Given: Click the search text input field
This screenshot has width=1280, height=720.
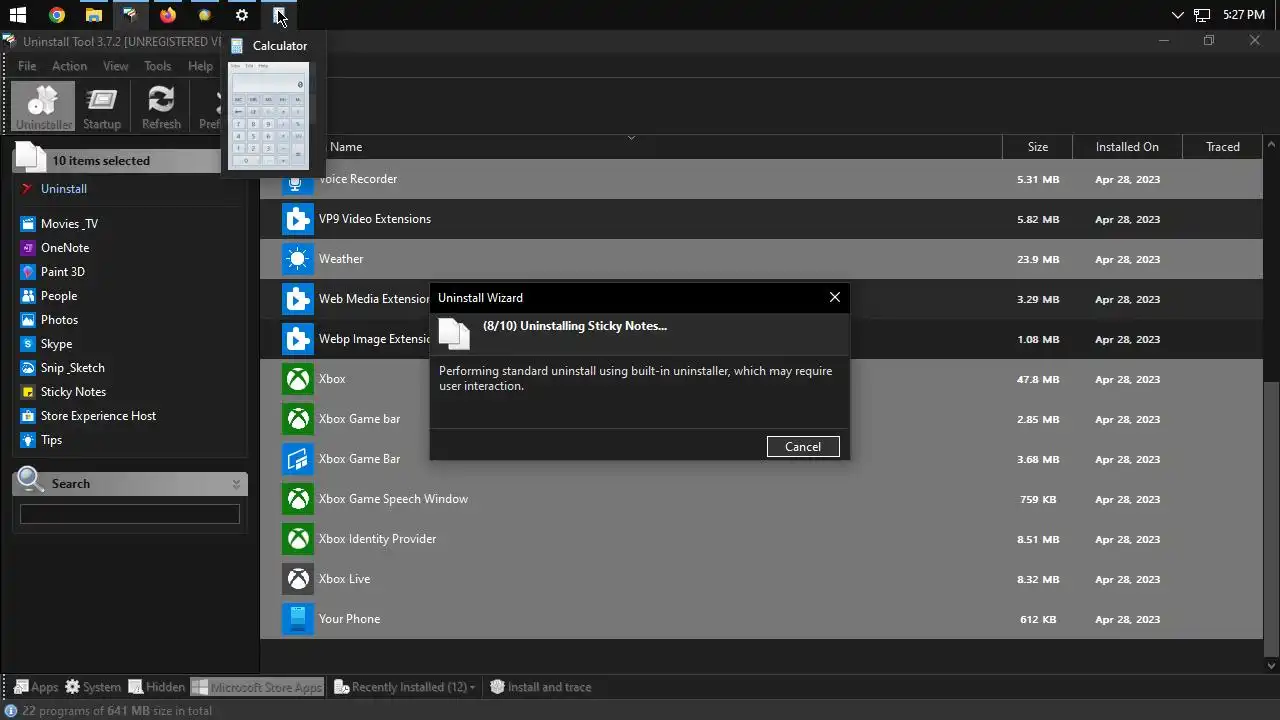Looking at the screenshot, I should click(130, 514).
